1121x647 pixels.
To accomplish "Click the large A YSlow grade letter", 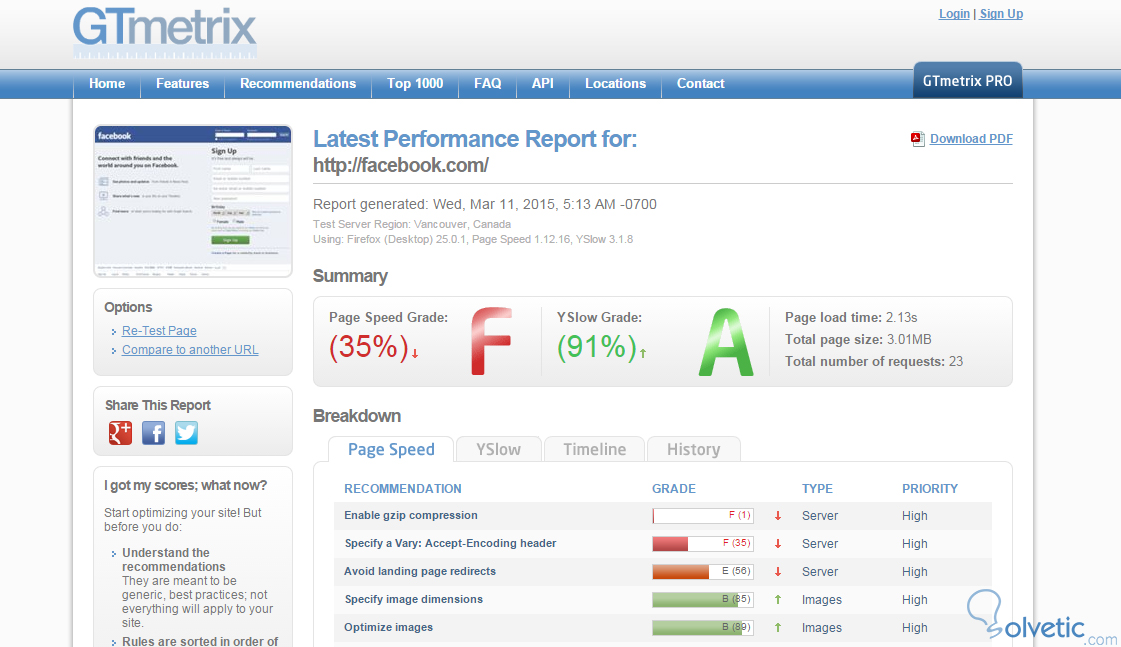I will click(x=726, y=342).
